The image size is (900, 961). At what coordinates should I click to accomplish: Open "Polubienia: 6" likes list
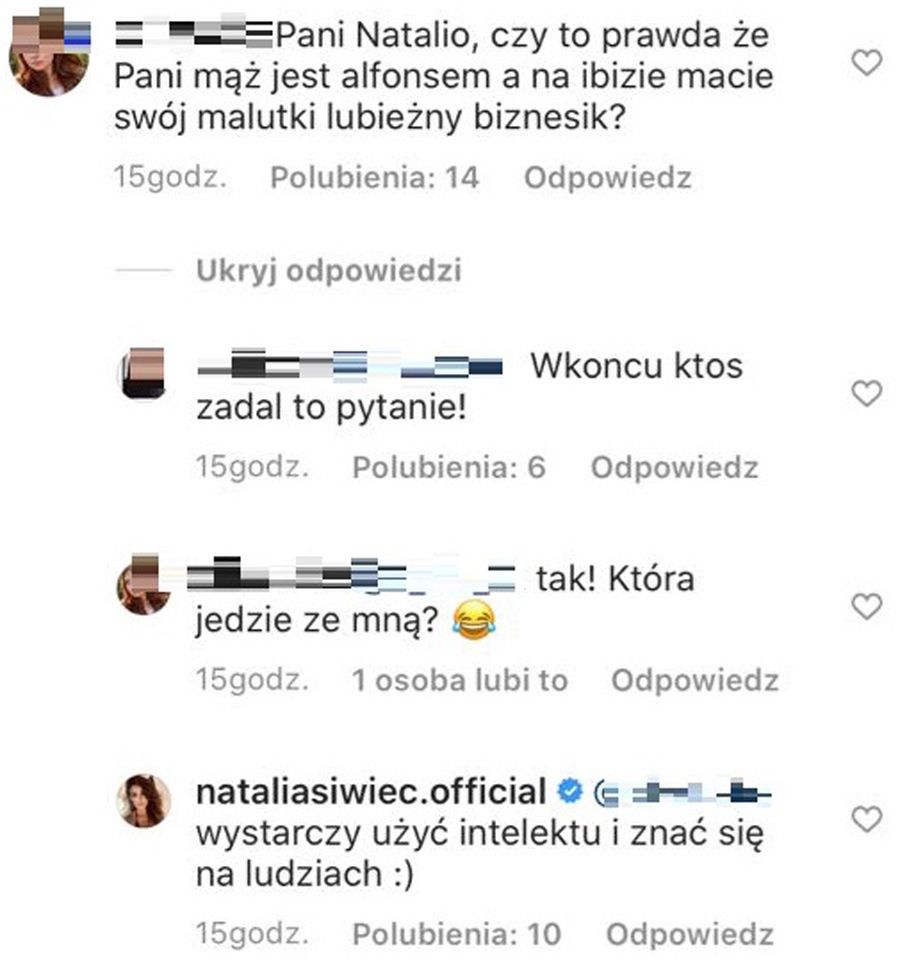(x=449, y=468)
